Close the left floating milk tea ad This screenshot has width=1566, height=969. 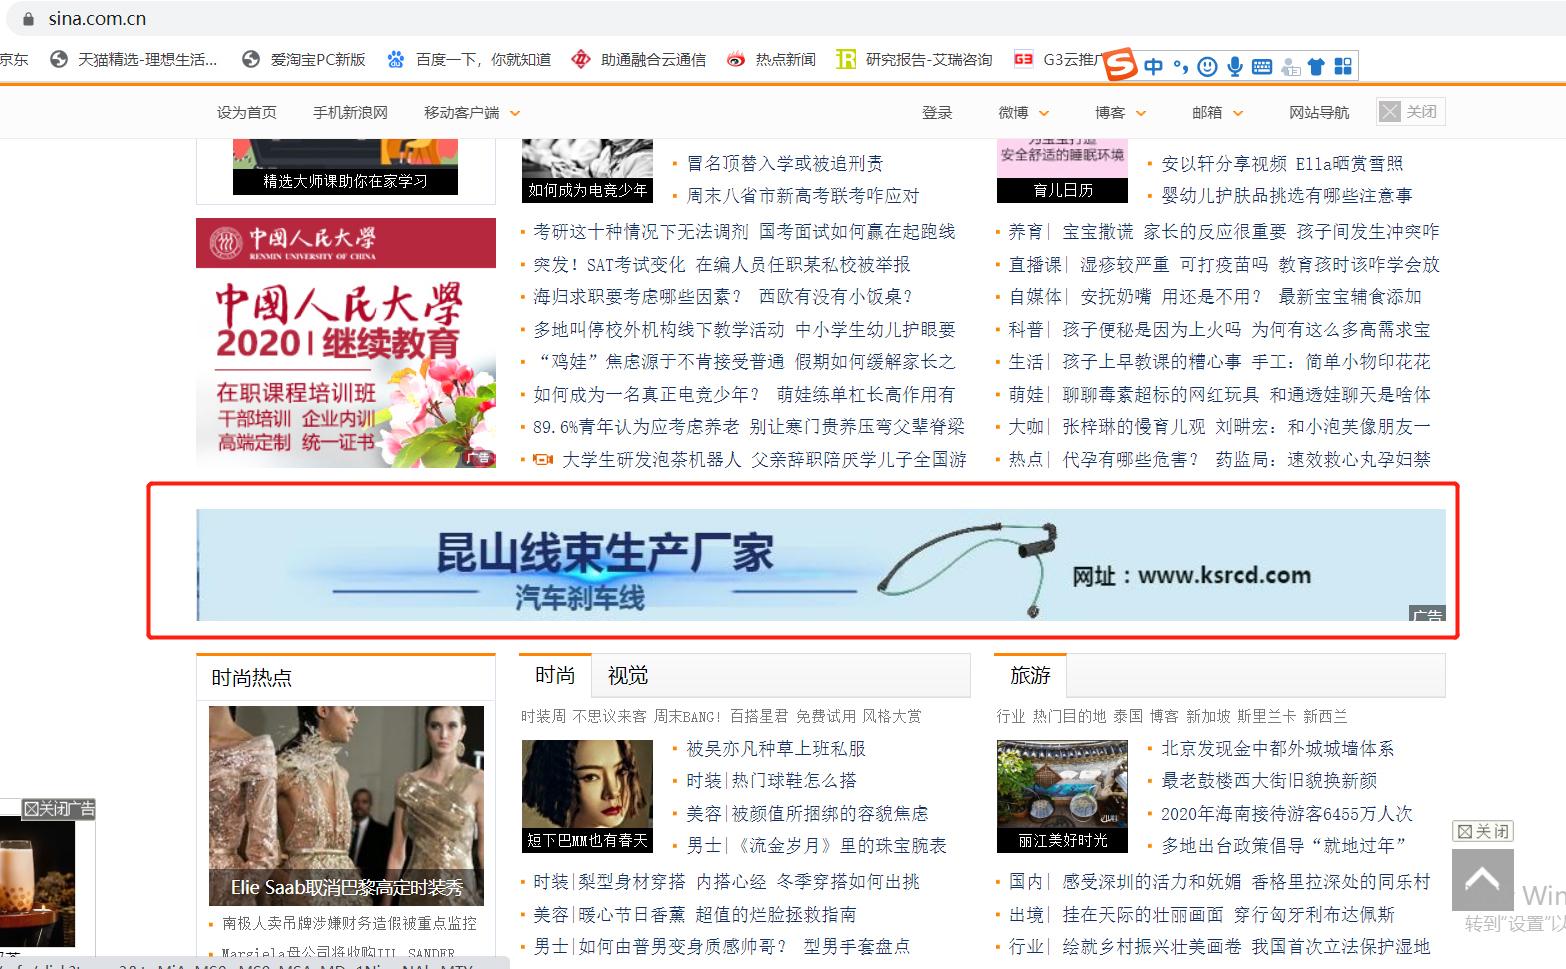59,808
